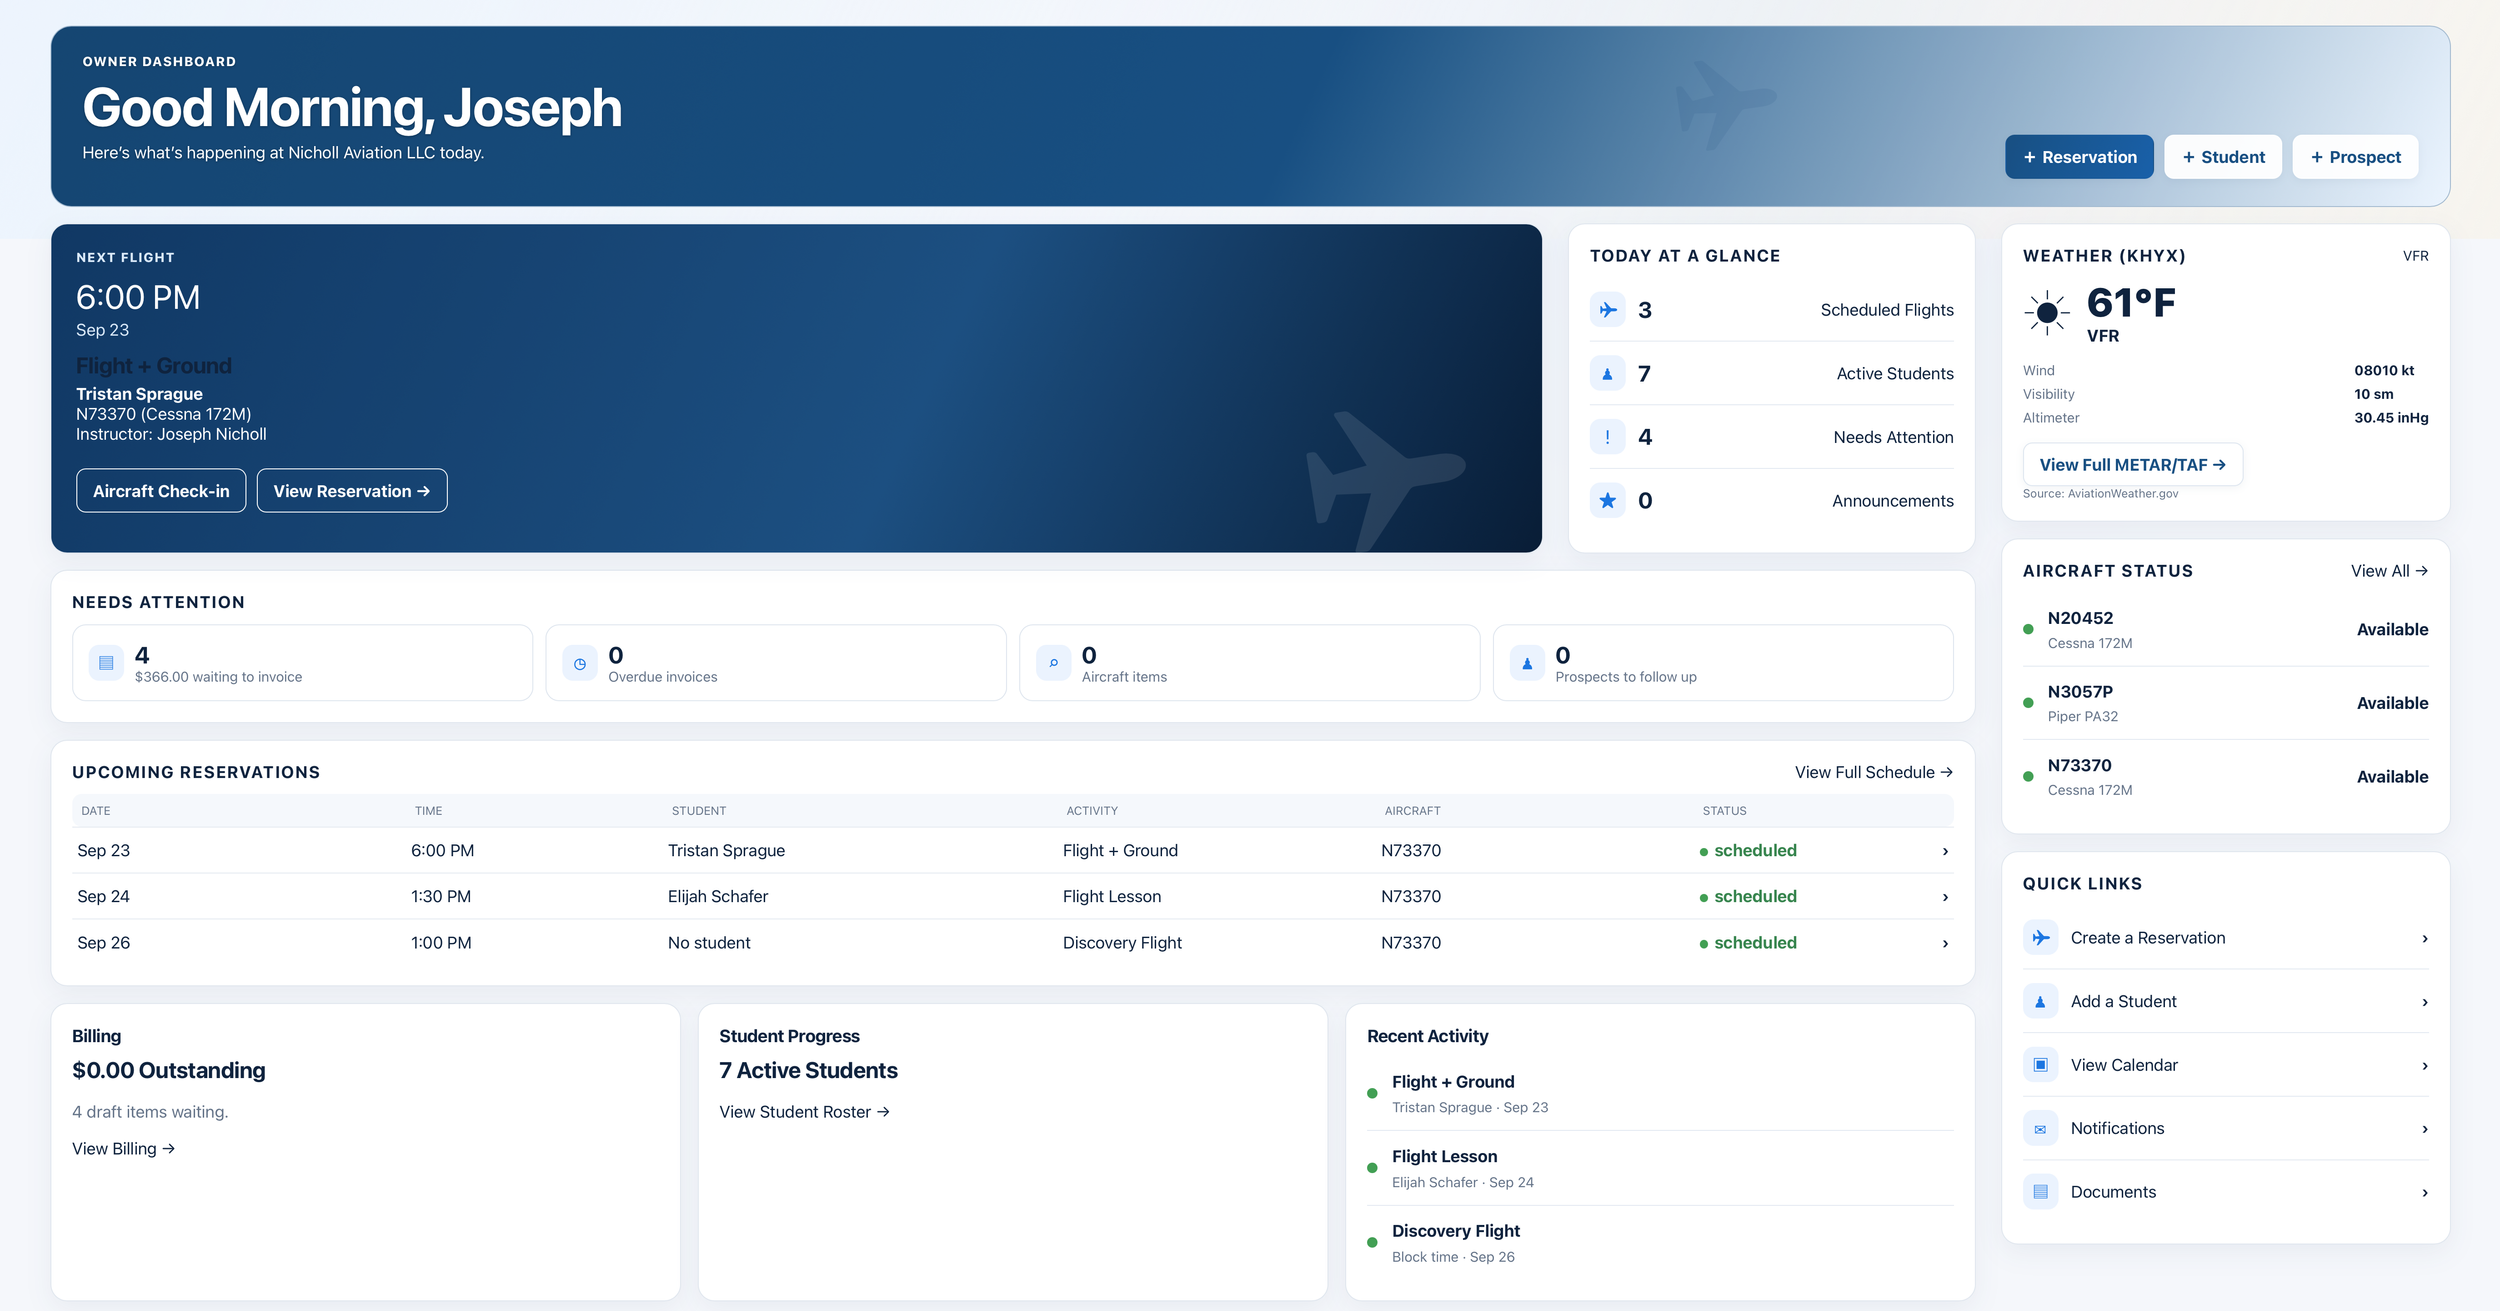The height and width of the screenshot is (1311, 2500).
Task: Click Elijah Schafer in reservations table
Action: (x=718, y=897)
